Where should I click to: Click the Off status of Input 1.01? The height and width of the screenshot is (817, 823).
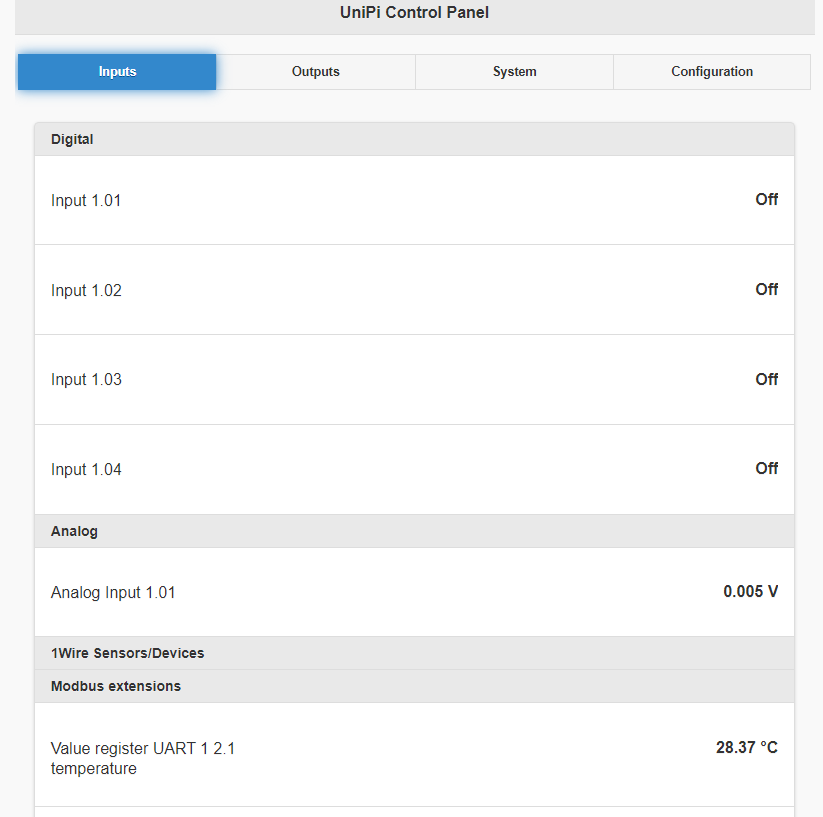click(x=766, y=200)
